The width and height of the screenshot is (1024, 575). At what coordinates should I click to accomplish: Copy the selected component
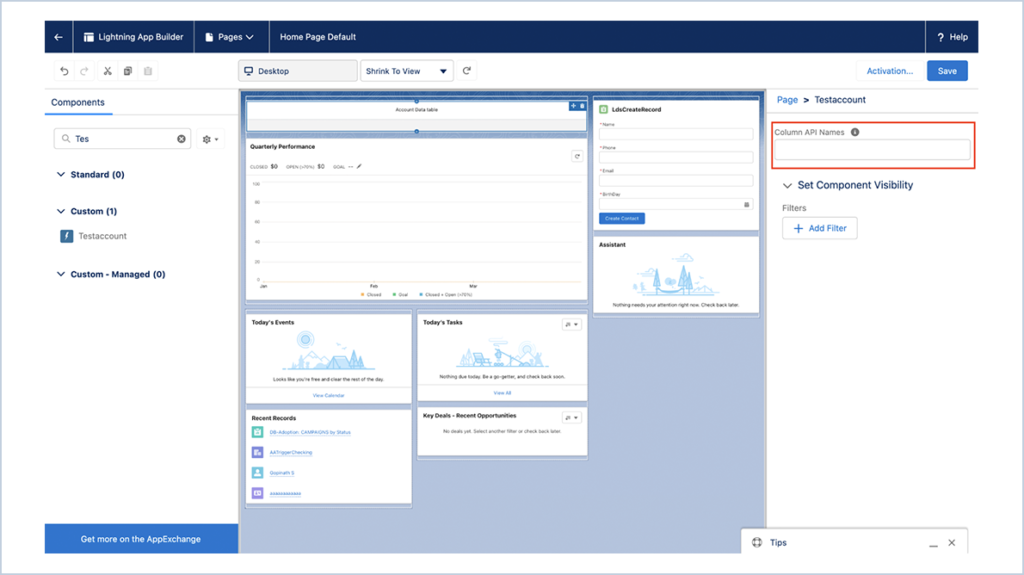point(127,71)
